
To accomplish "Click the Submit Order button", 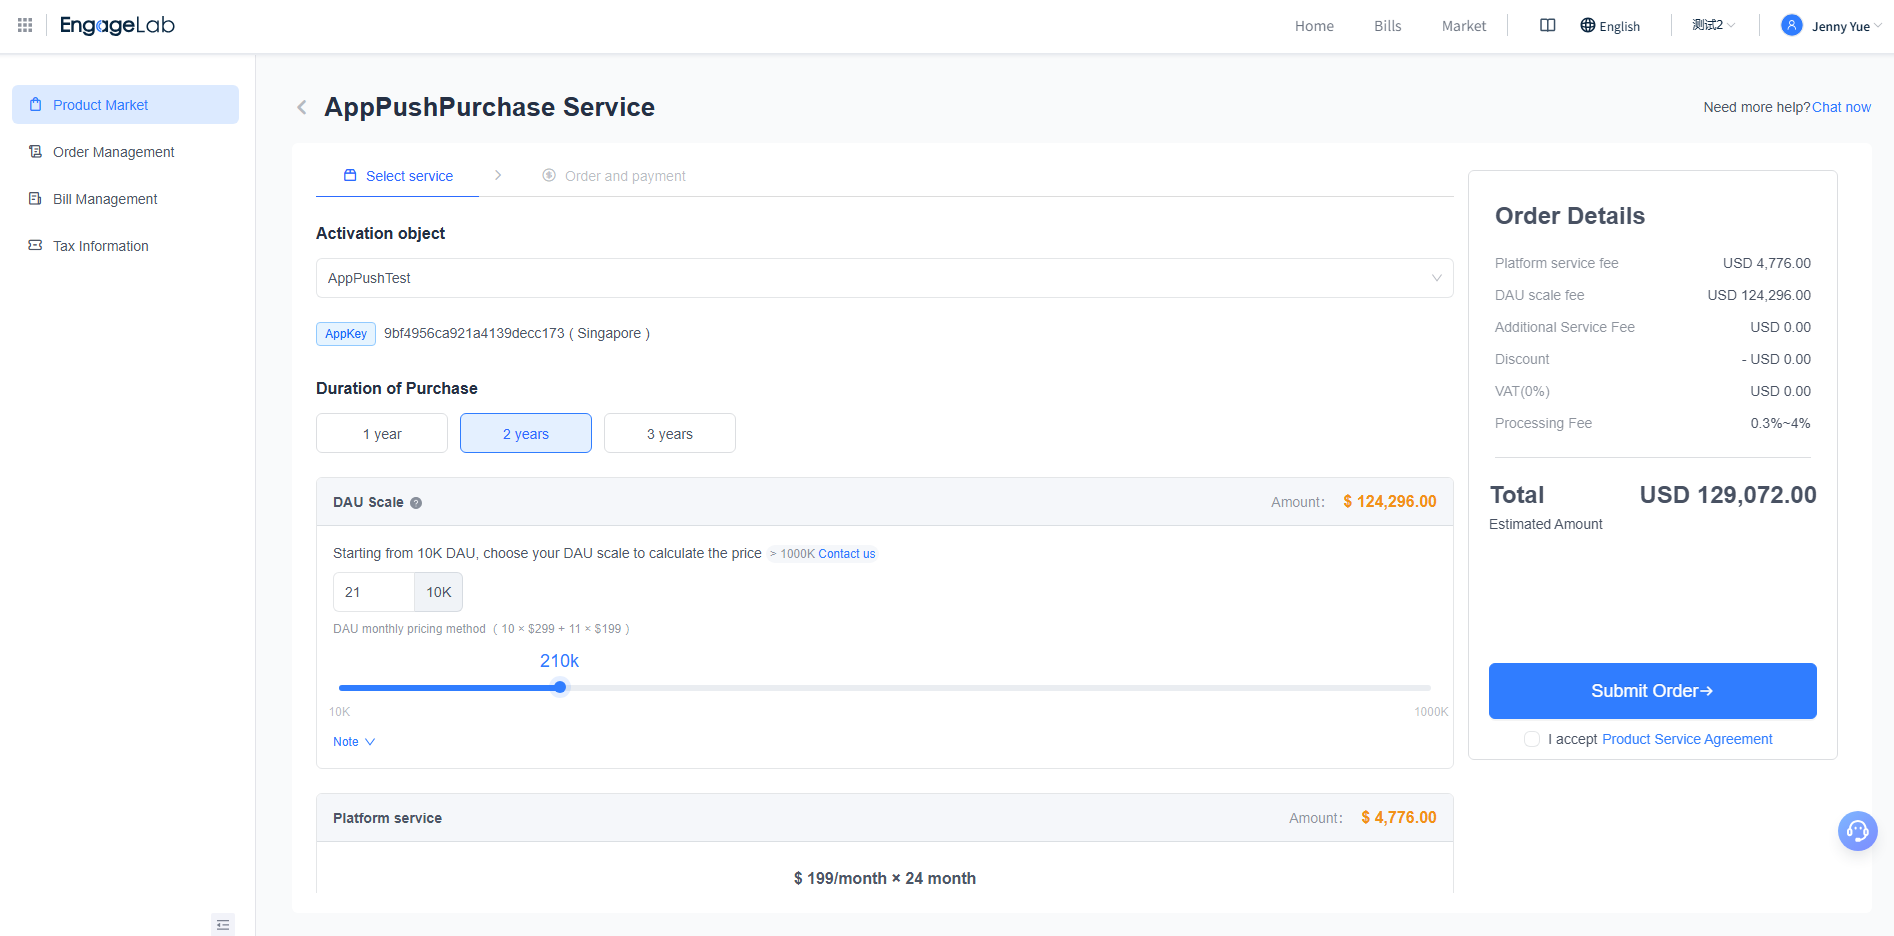I will (1652, 691).
